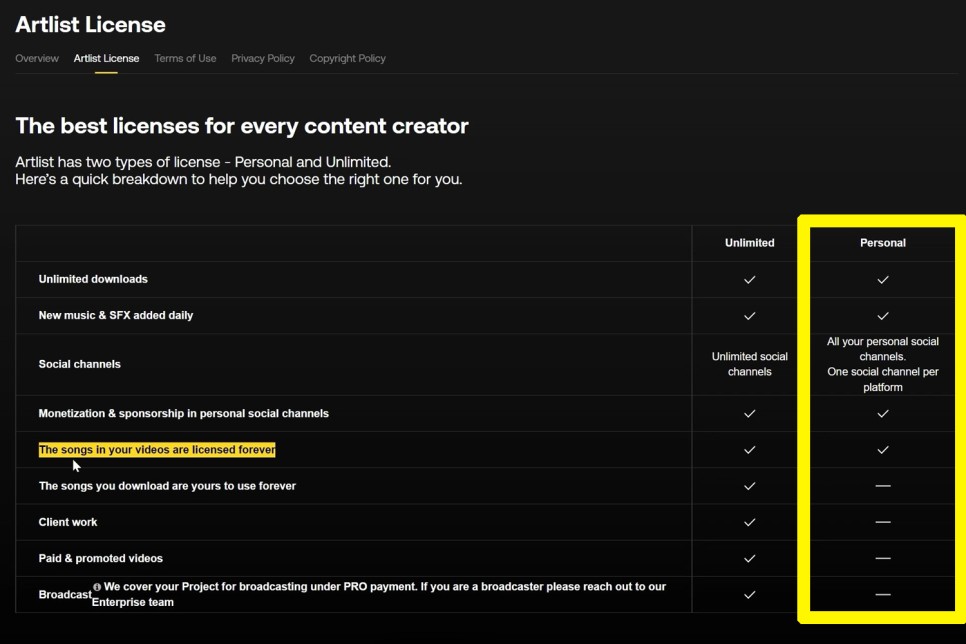Click Personal checkmark for Unlimited downloads

coord(882,280)
